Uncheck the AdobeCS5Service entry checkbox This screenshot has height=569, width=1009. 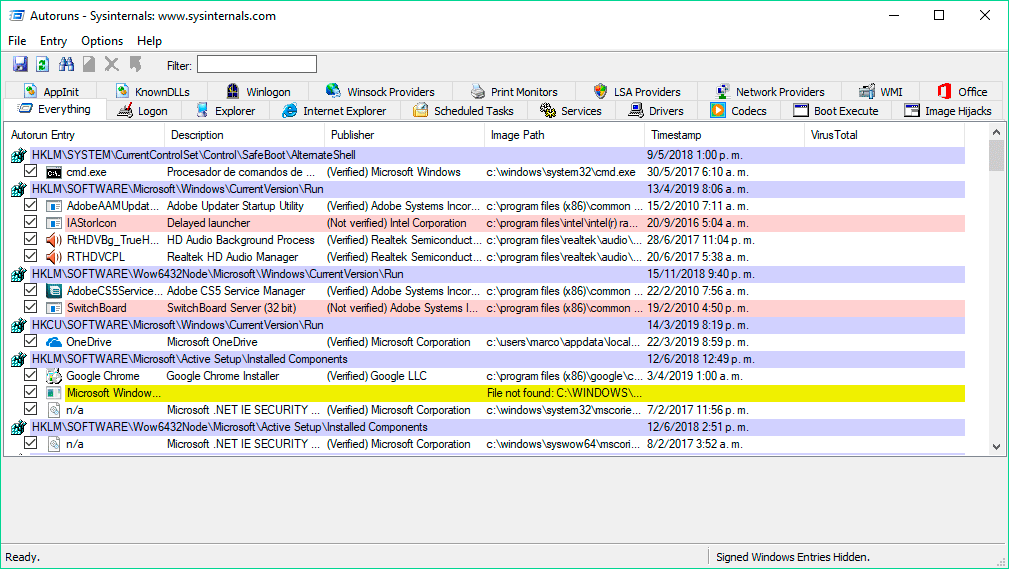(30, 290)
